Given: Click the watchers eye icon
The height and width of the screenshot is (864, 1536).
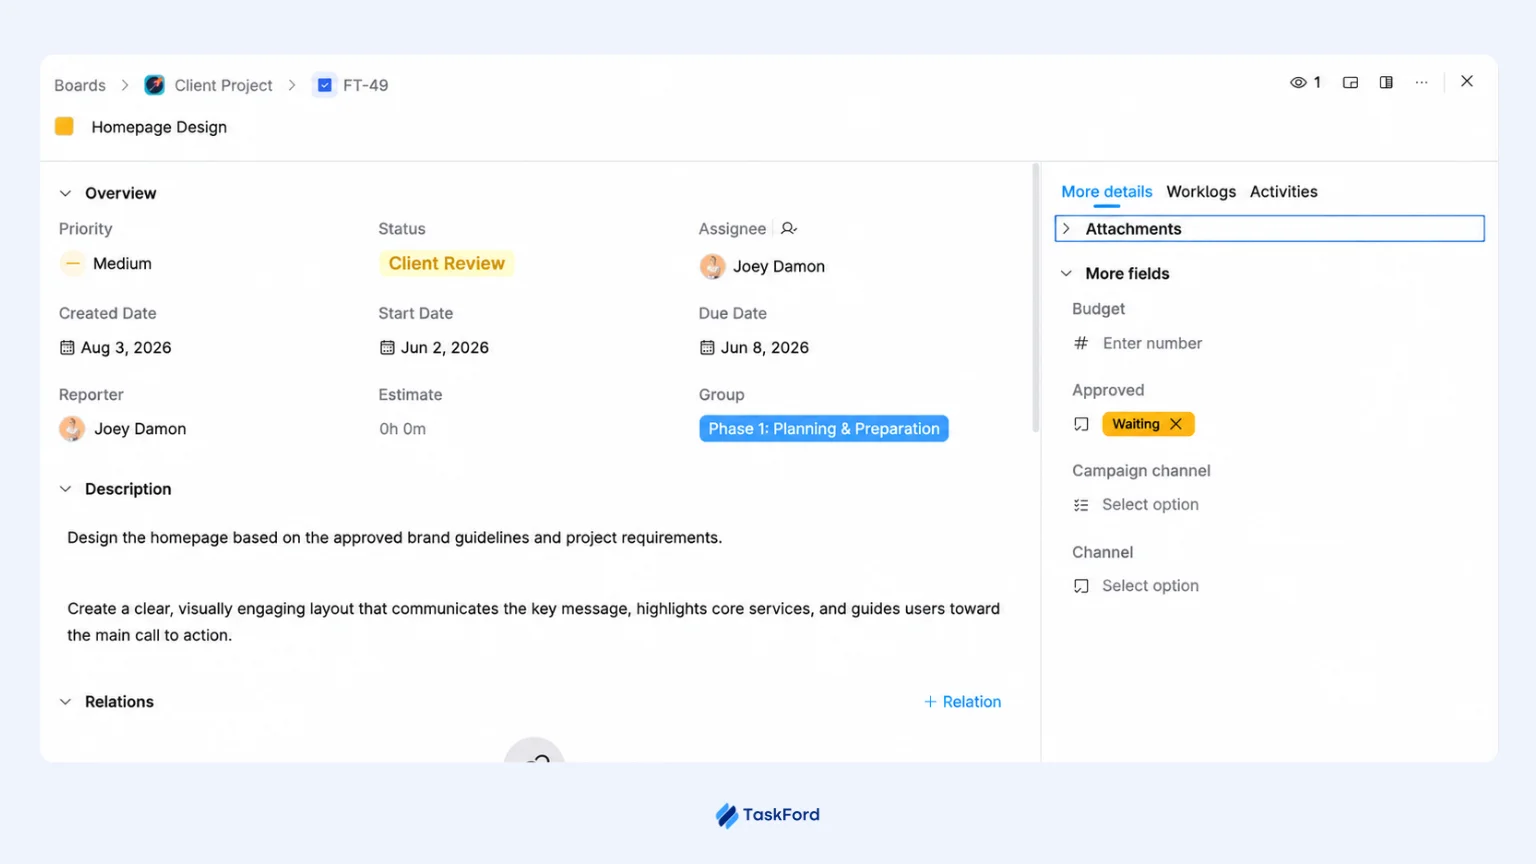Looking at the screenshot, I should point(1298,83).
